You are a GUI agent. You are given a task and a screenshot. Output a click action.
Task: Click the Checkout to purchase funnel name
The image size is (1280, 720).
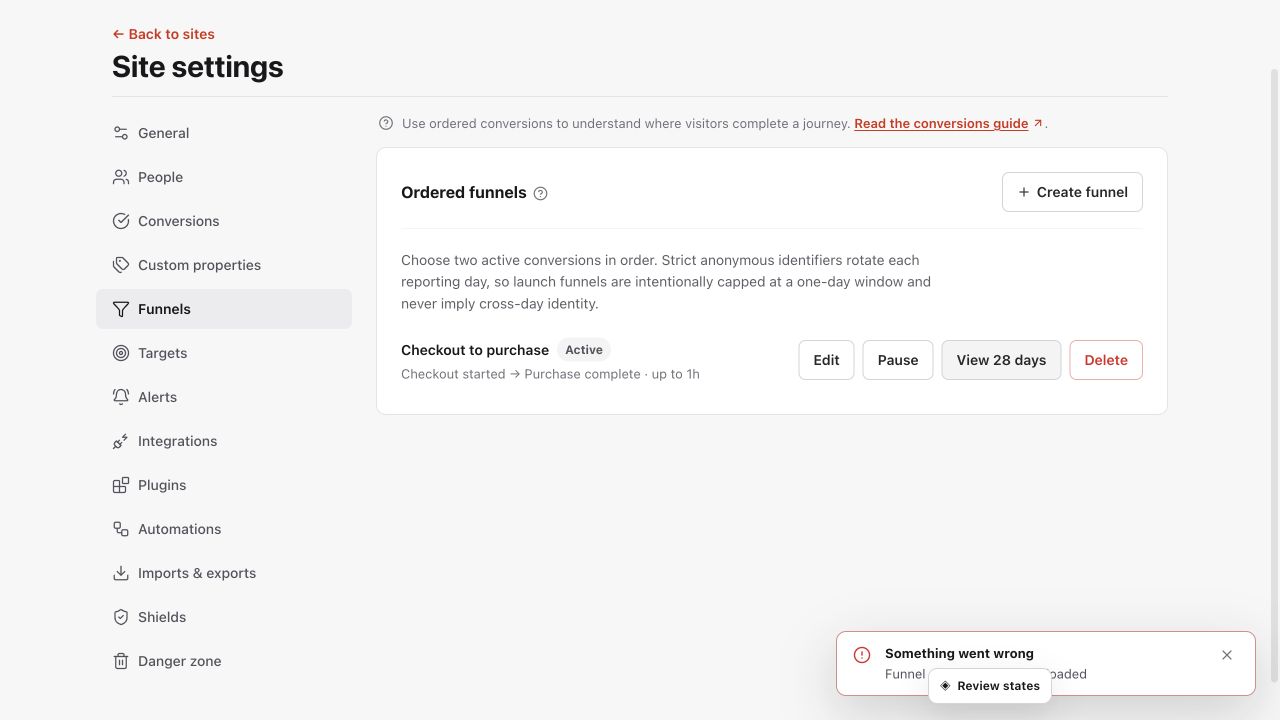click(475, 350)
